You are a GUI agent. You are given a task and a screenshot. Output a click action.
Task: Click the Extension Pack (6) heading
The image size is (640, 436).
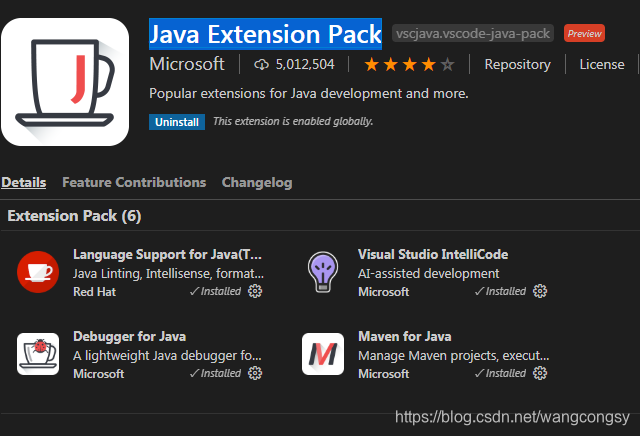(74, 216)
